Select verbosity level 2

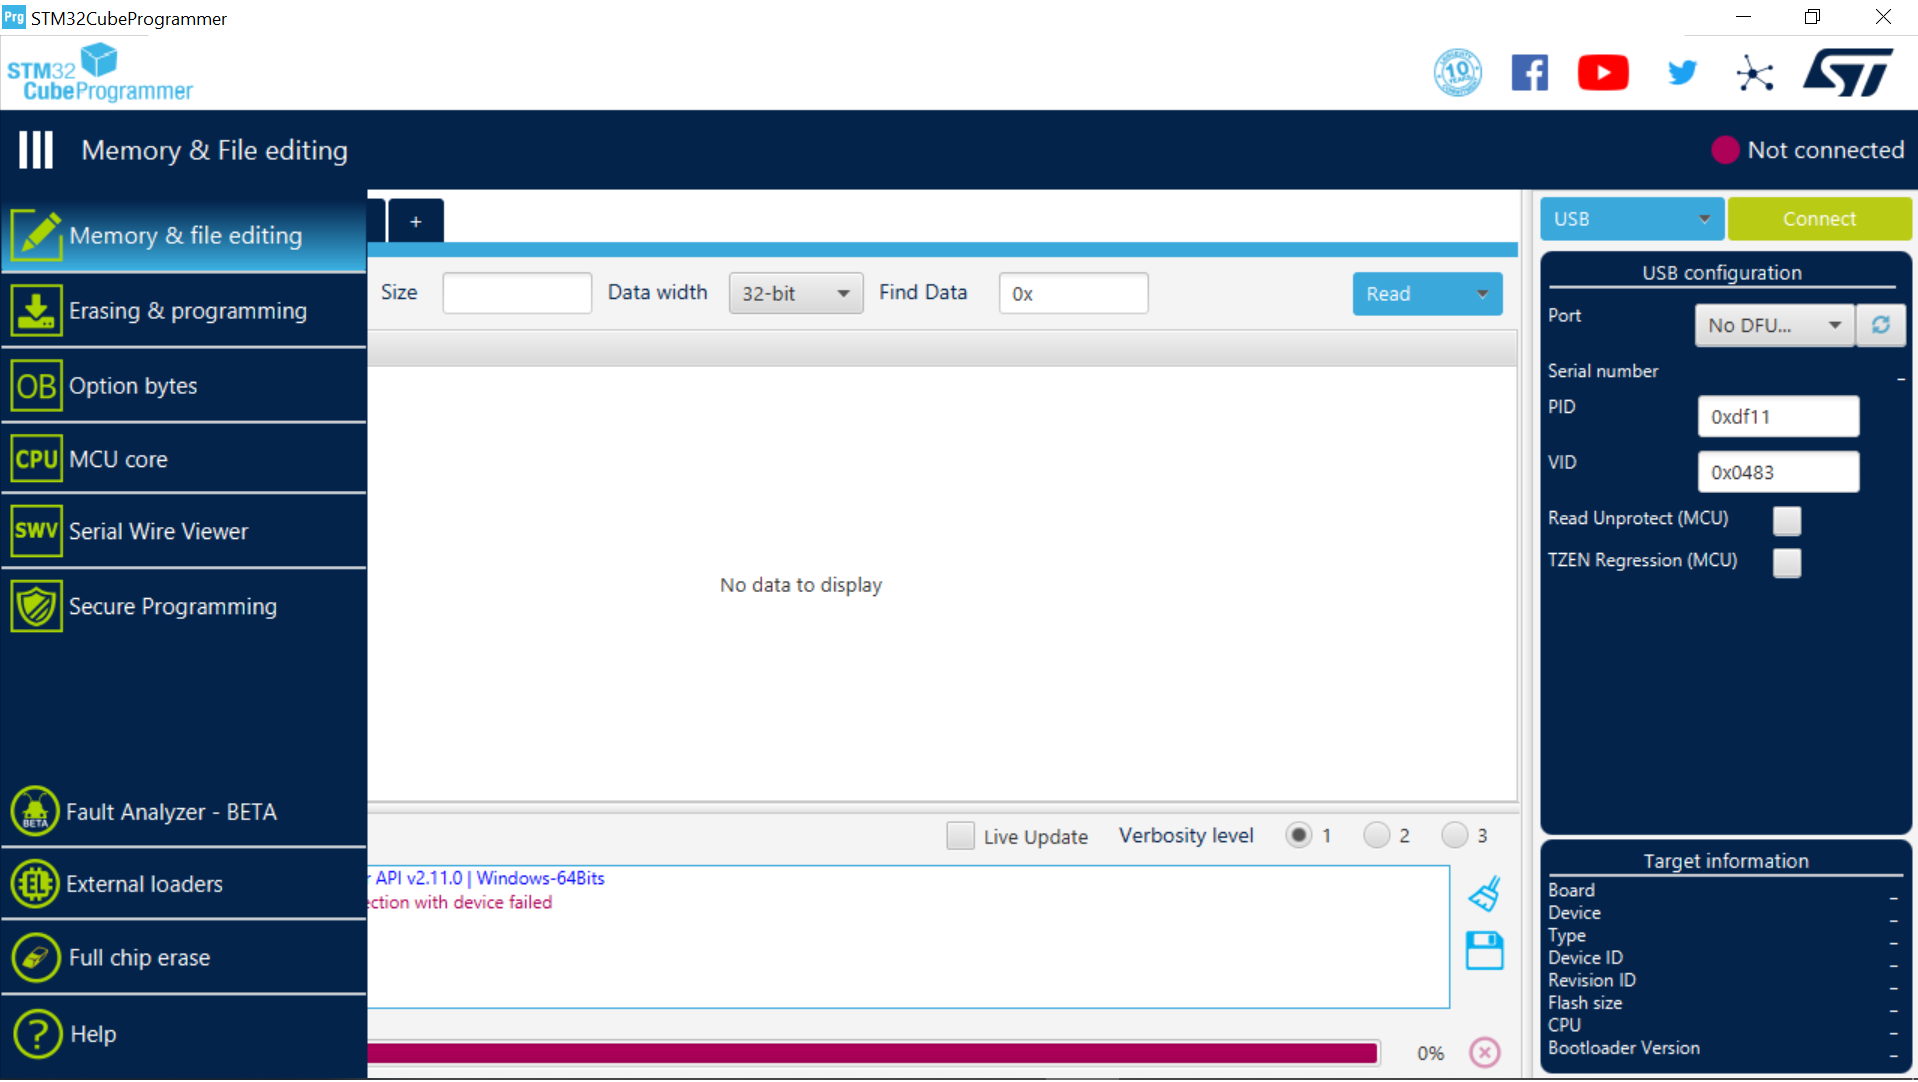(1376, 835)
